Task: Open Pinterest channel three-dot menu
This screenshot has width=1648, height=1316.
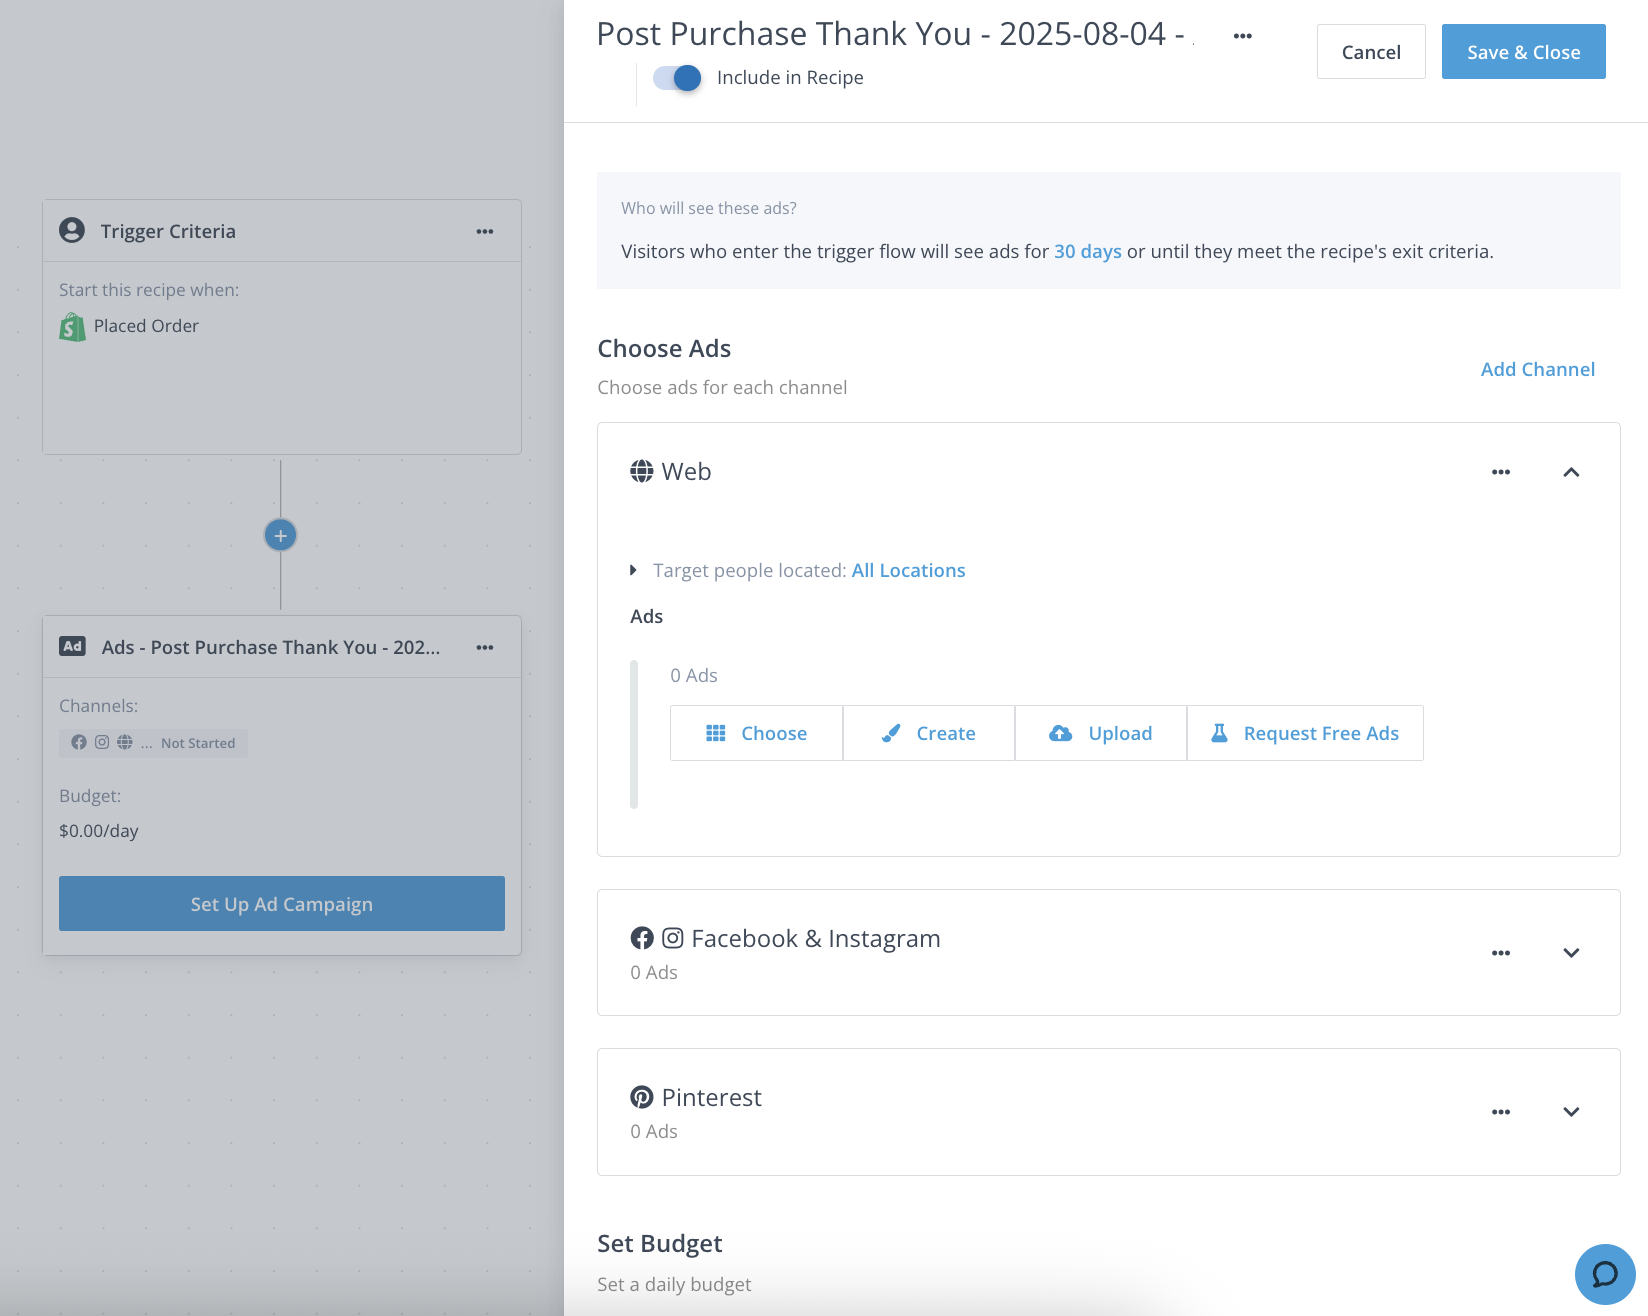Action: [1500, 1112]
